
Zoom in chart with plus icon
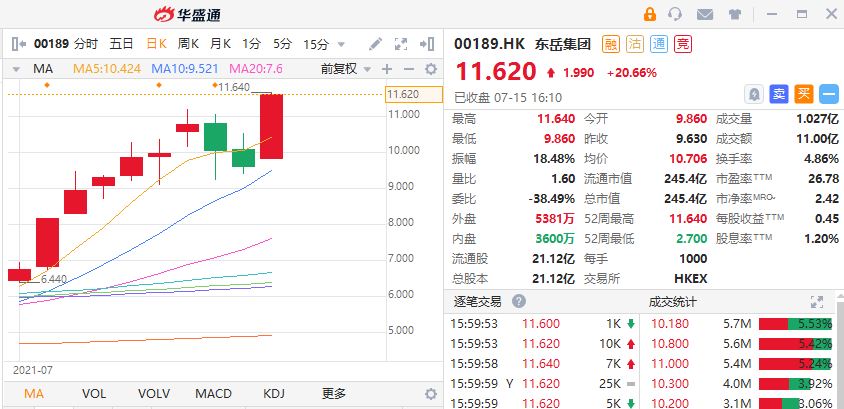pyautogui.click(x=386, y=69)
